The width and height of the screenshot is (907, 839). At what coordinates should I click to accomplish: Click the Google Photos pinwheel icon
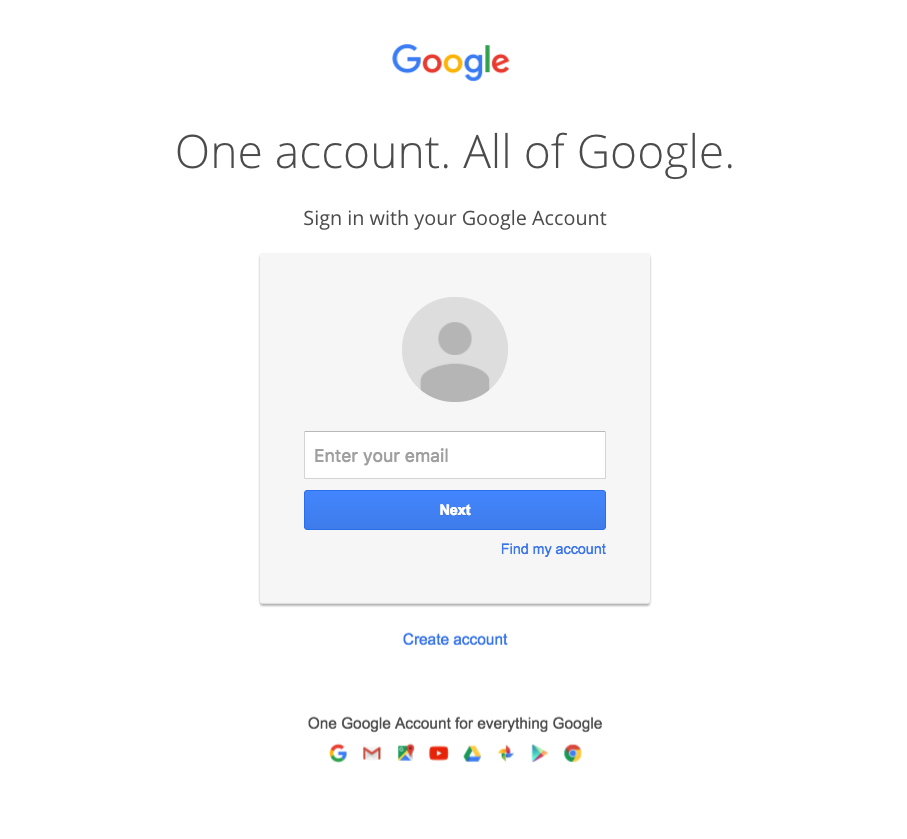(506, 753)
